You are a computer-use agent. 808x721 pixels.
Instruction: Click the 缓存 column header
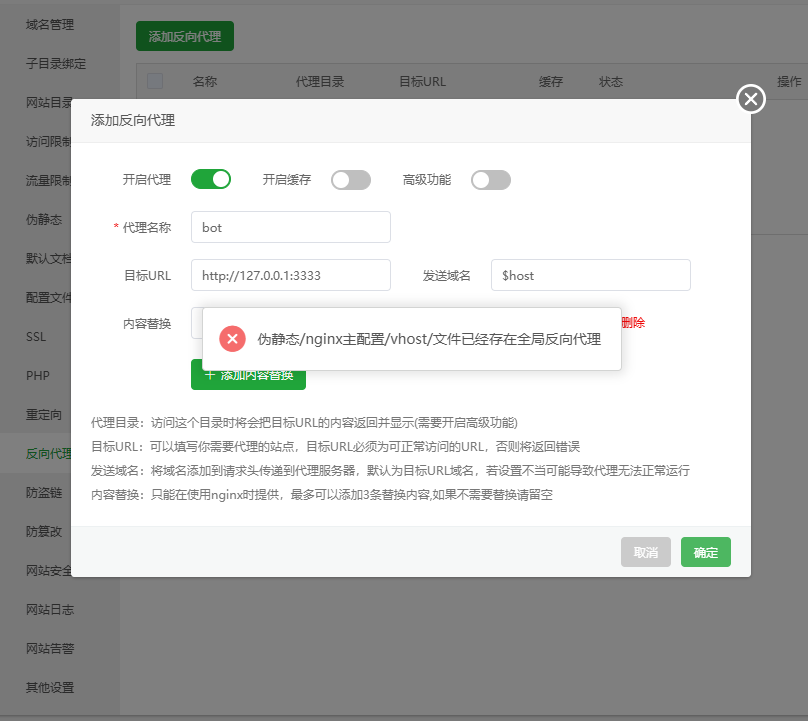coord(550,81)
